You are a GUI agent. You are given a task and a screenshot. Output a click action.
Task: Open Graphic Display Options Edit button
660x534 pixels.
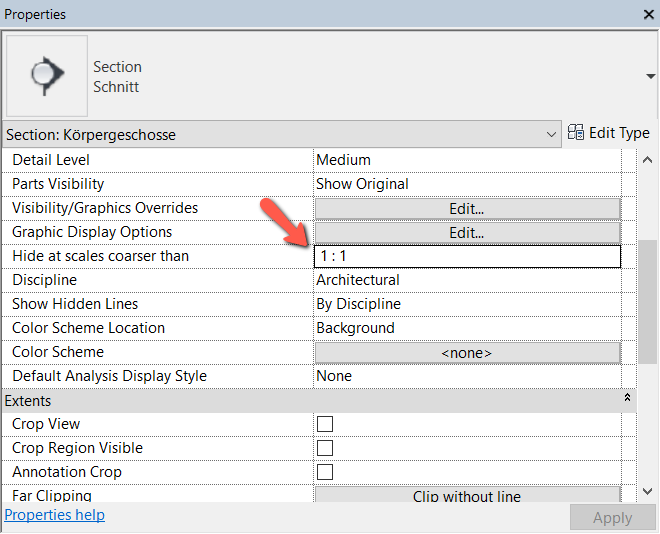coord(467,232)
